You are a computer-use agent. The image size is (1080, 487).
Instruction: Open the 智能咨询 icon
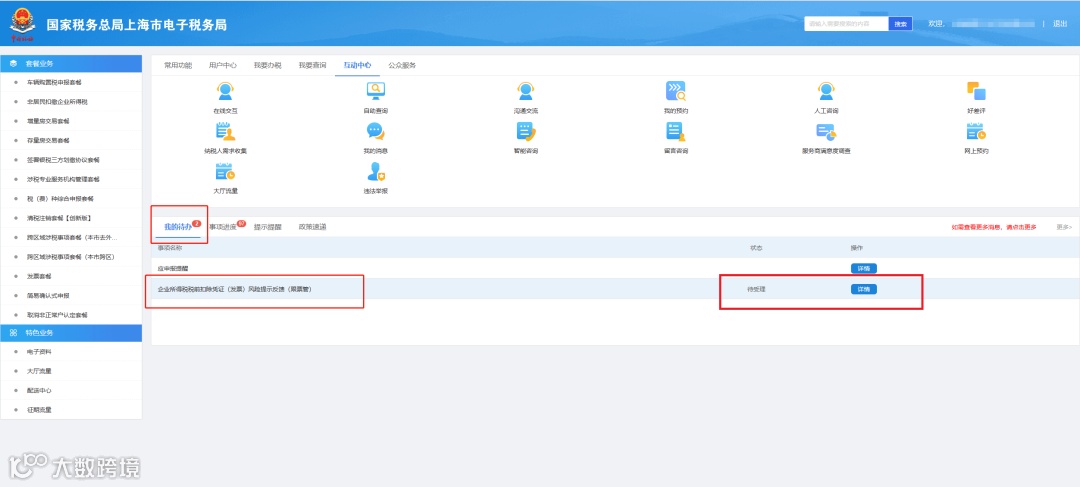526,132
